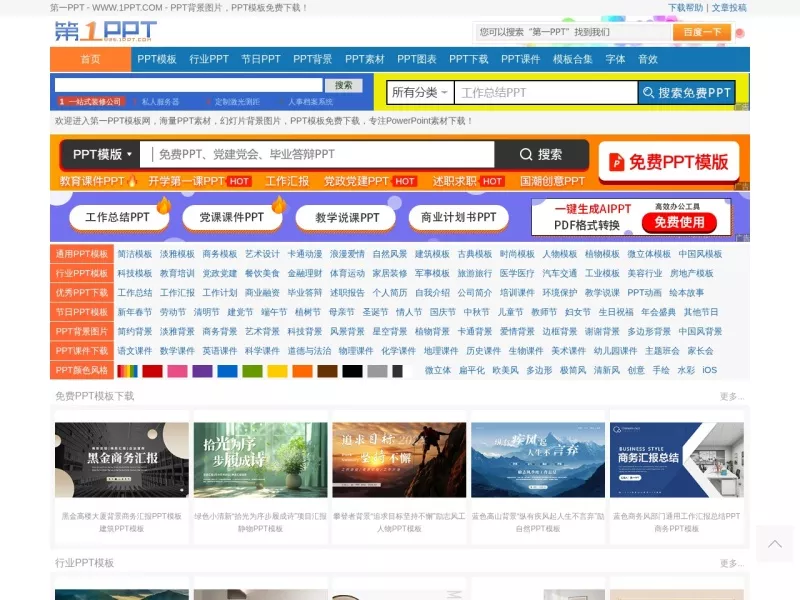Image resolution: width=800 pixels, height=600 pixels.
Task: Click the 第1PPT site logo
Action: click(106, 32)
